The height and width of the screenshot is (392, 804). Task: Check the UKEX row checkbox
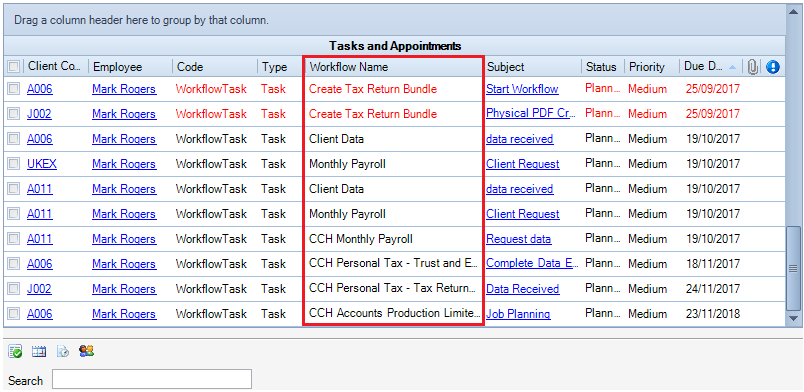click(14, 164)
